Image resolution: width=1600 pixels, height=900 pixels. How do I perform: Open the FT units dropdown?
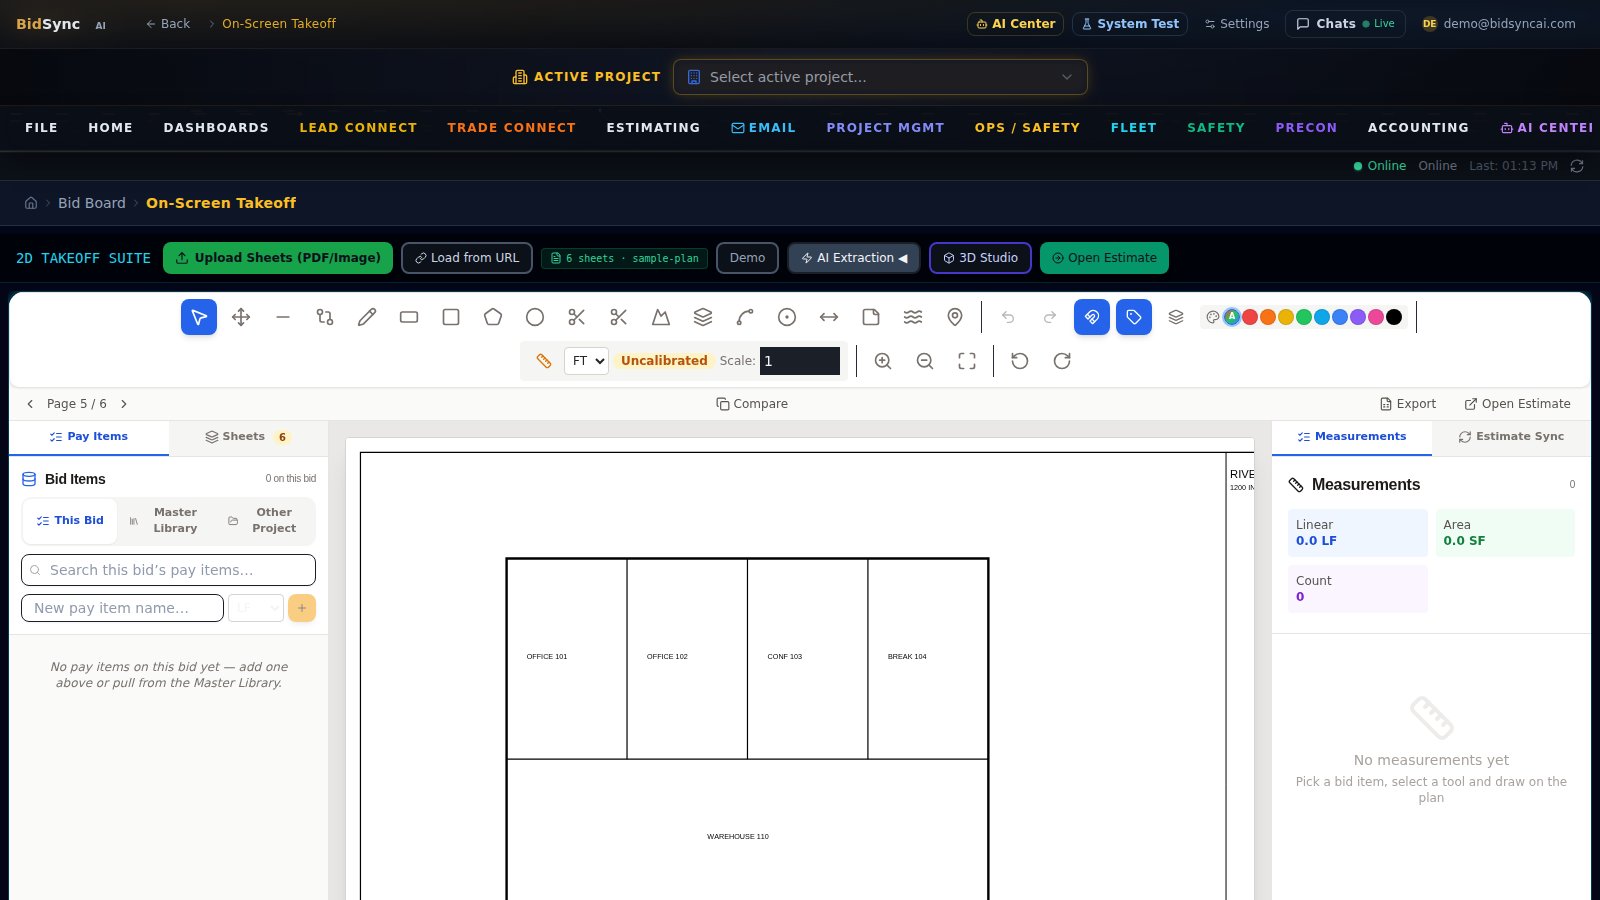pyautogui.click(x=586, y=361)
